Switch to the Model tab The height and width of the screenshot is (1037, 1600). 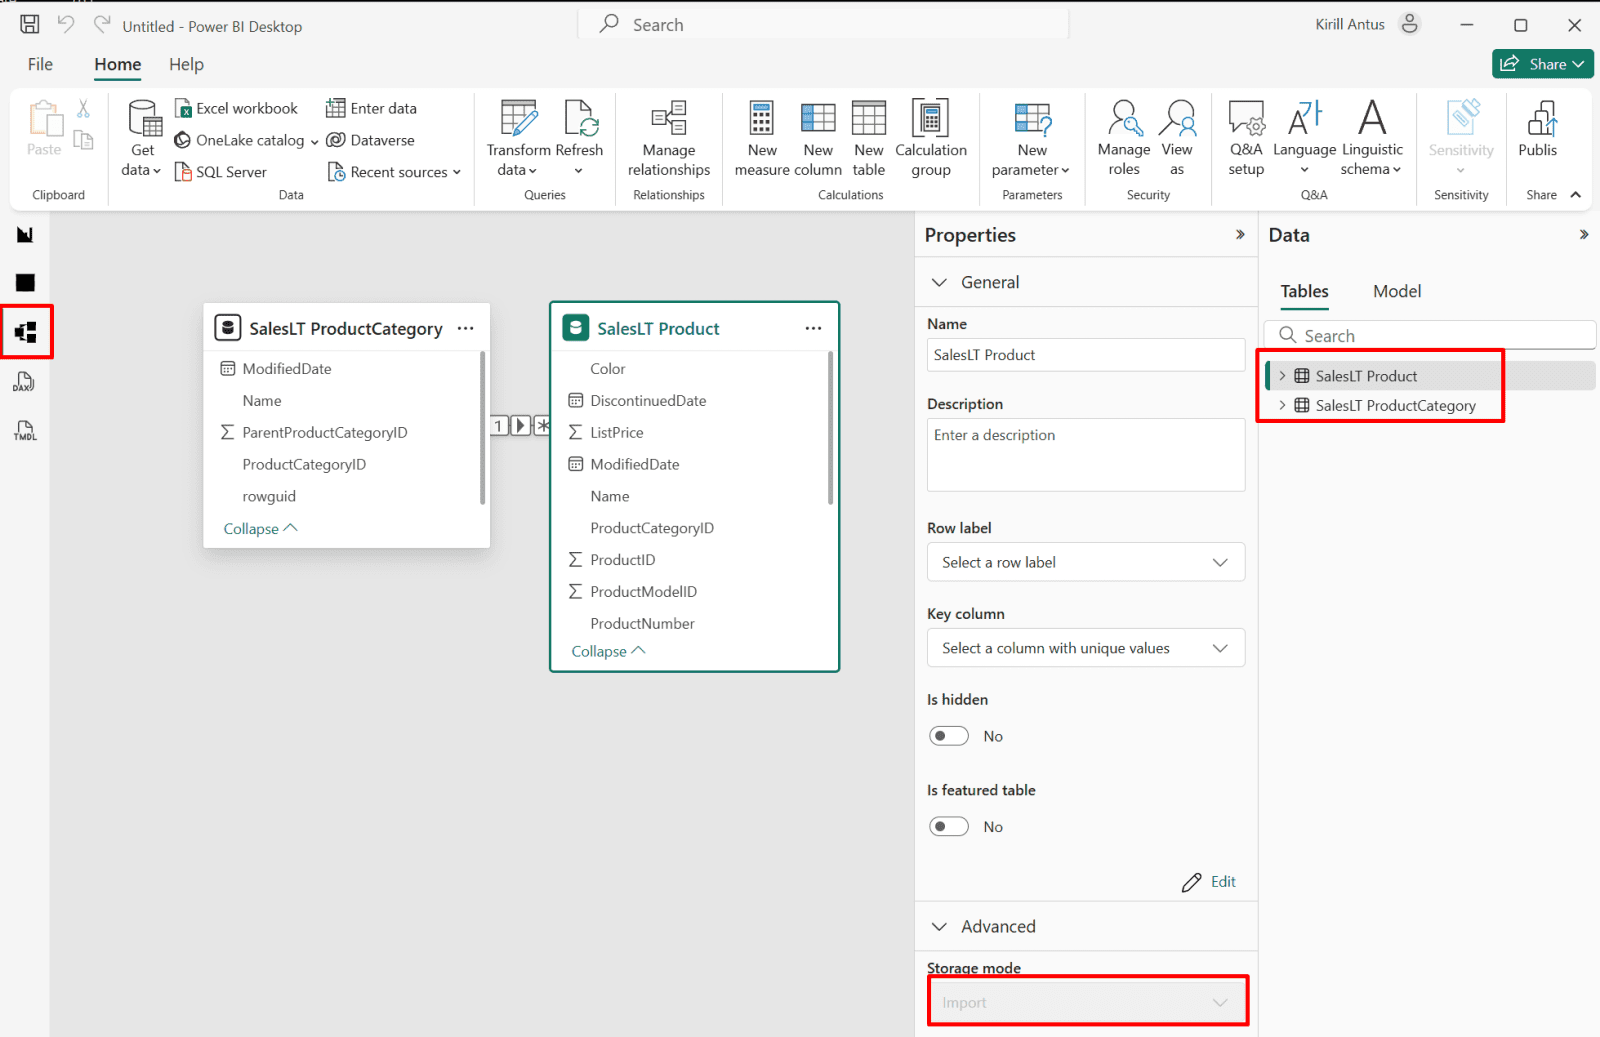(1396, 291)
